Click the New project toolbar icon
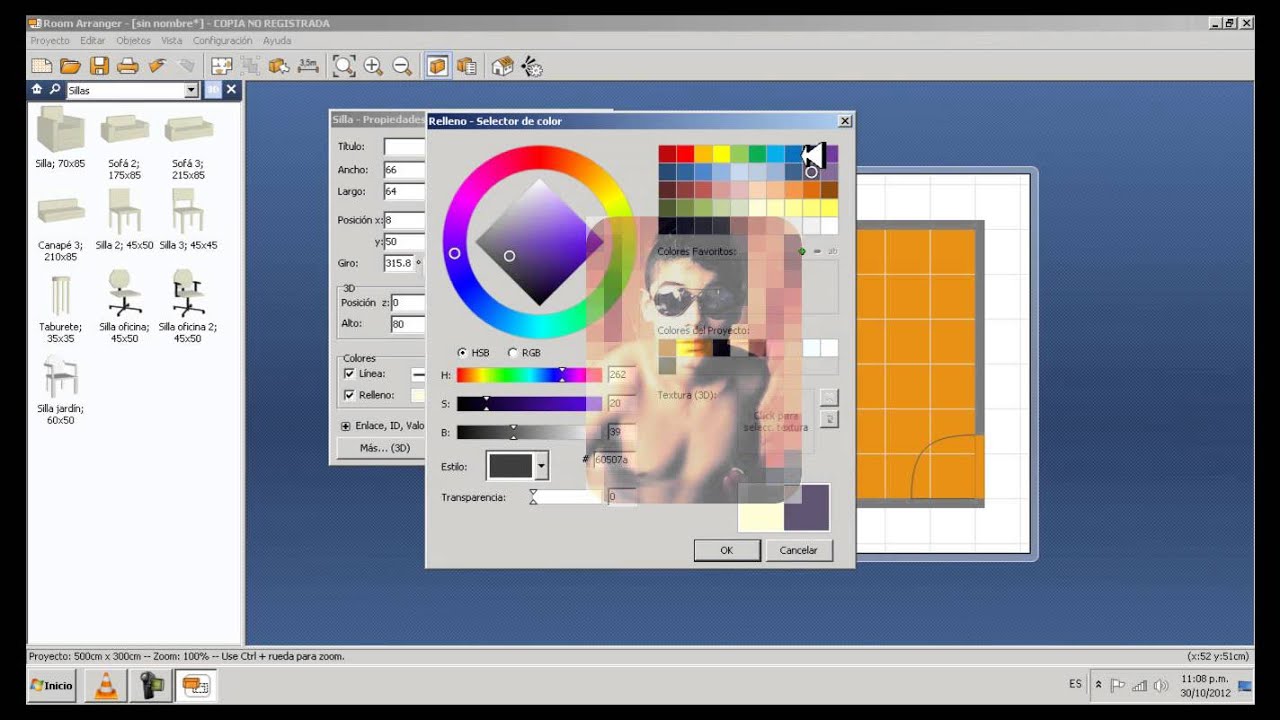Image resolution: width=1280 pixels, height=720 pixels. point(41,66)
